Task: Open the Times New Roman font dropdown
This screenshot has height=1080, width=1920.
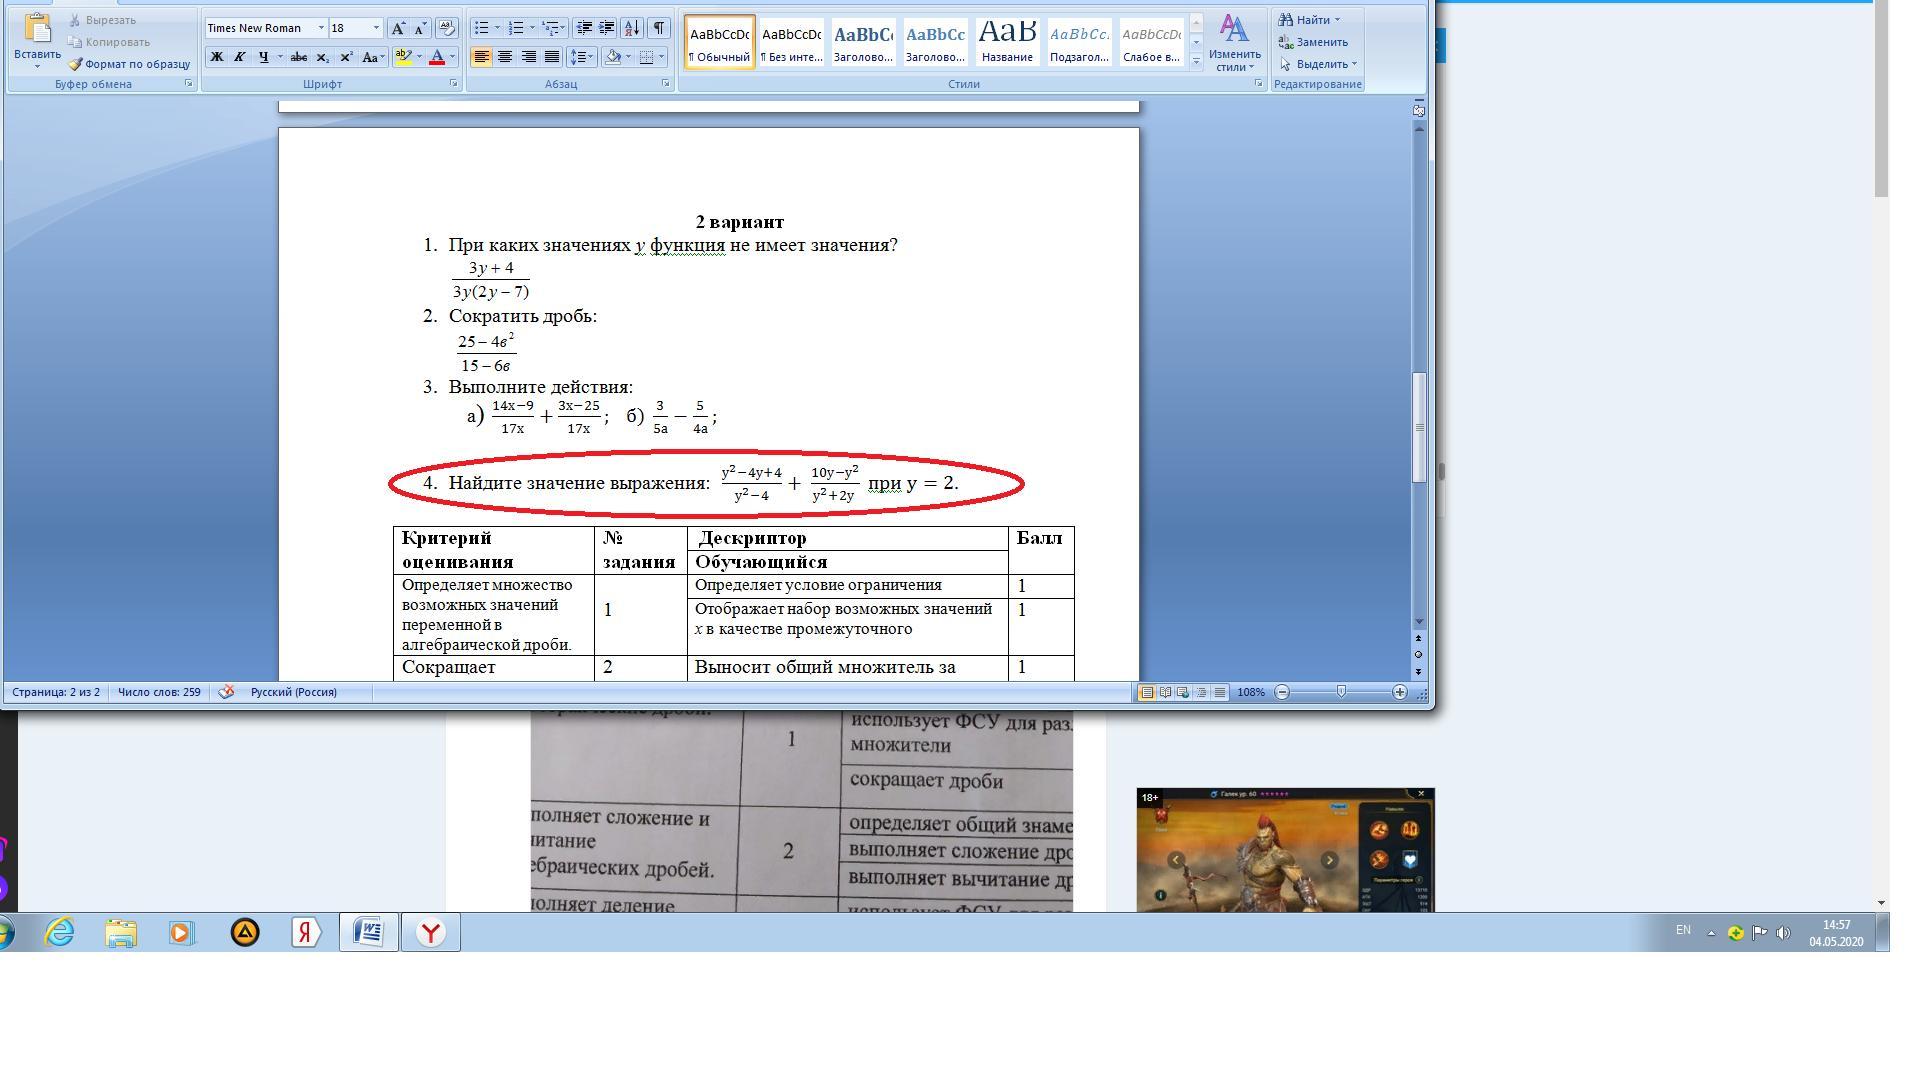Action: pos(321,28)
